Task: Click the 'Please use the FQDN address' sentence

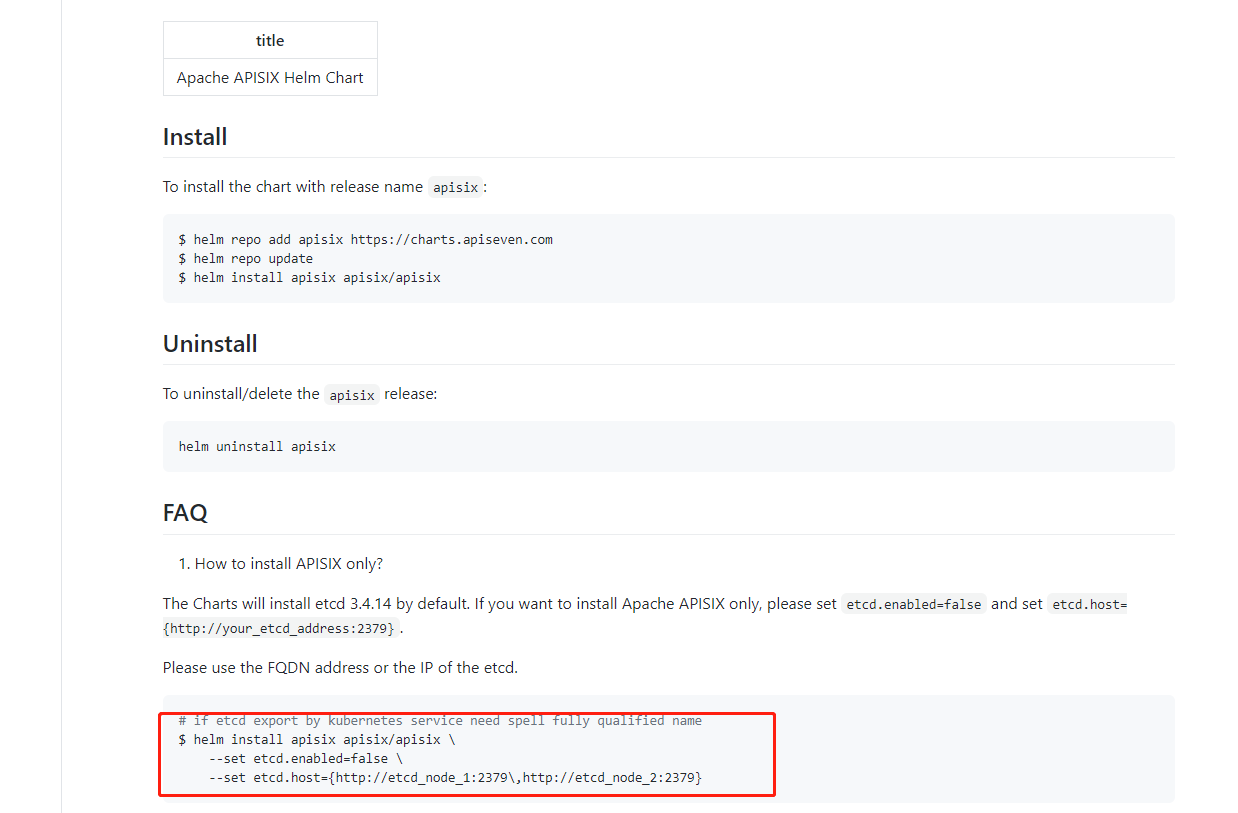Action: (x=340, y=668)
